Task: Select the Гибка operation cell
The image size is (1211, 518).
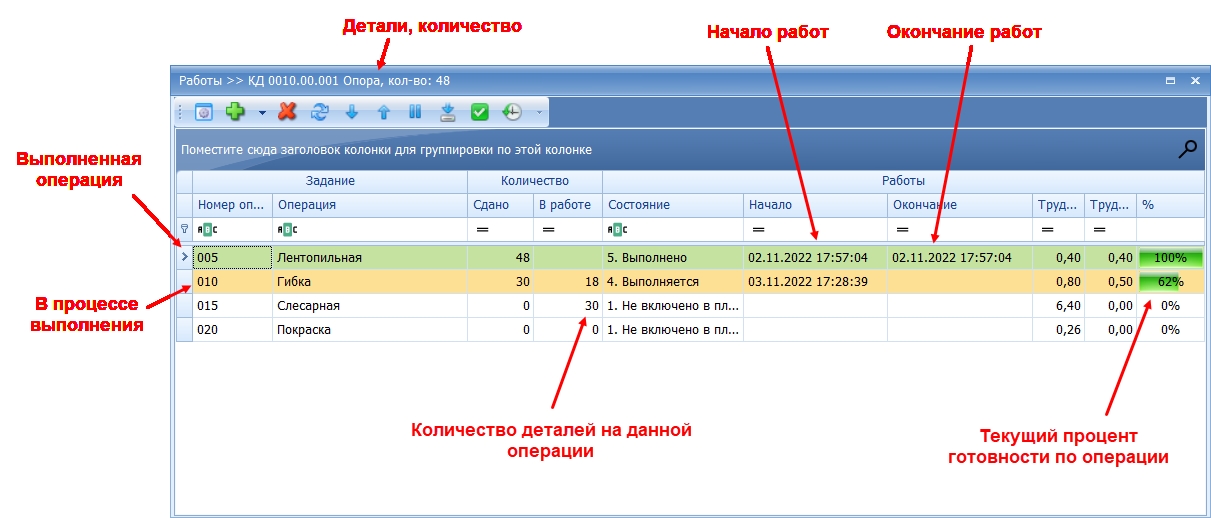Action: tap(370, 282)
